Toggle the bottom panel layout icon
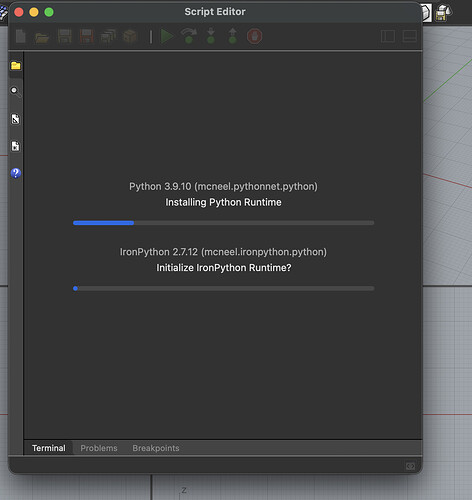Viewport: 472px width, 500px height. 410,36
